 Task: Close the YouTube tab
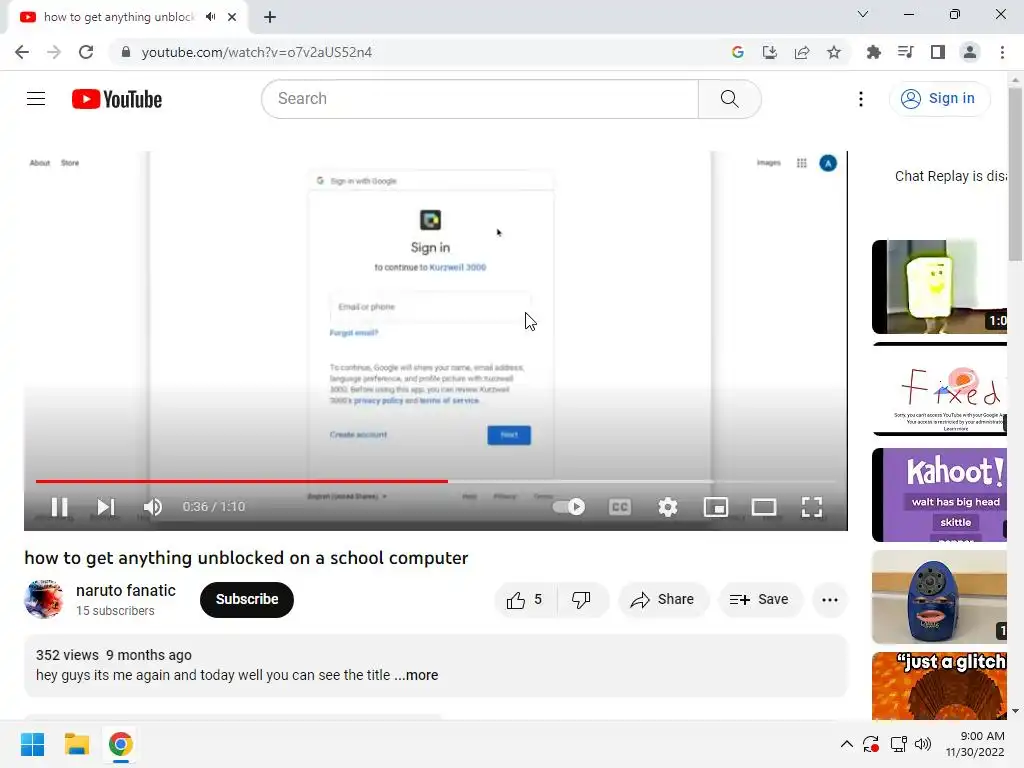(x=232, y=17)
